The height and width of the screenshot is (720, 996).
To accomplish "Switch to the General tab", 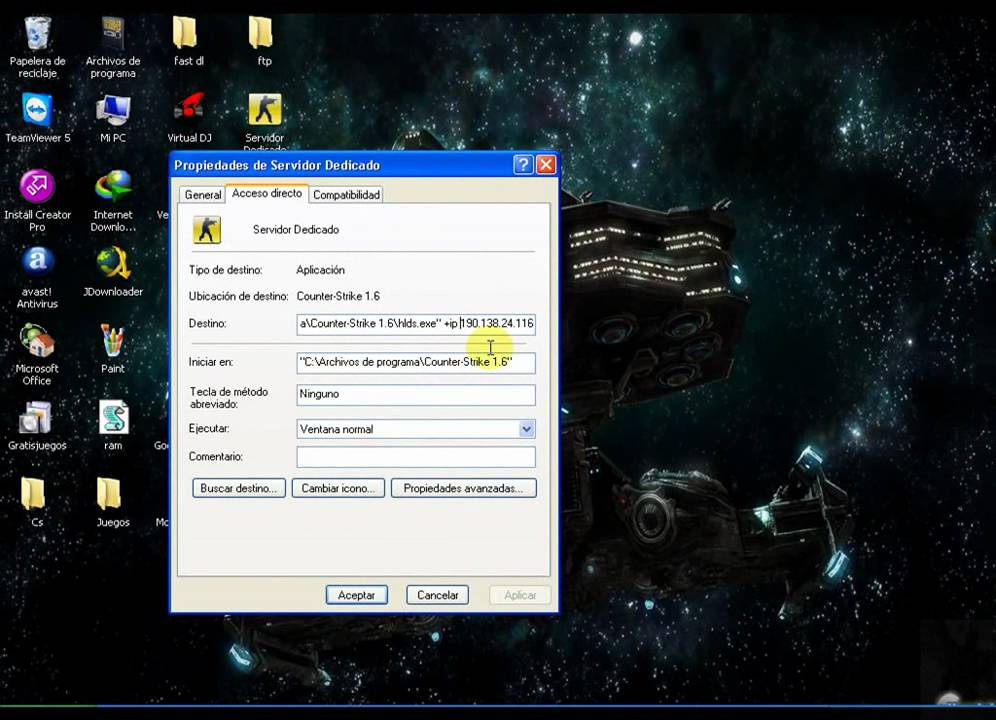I will pyautogui.click(x=203, y=194).
